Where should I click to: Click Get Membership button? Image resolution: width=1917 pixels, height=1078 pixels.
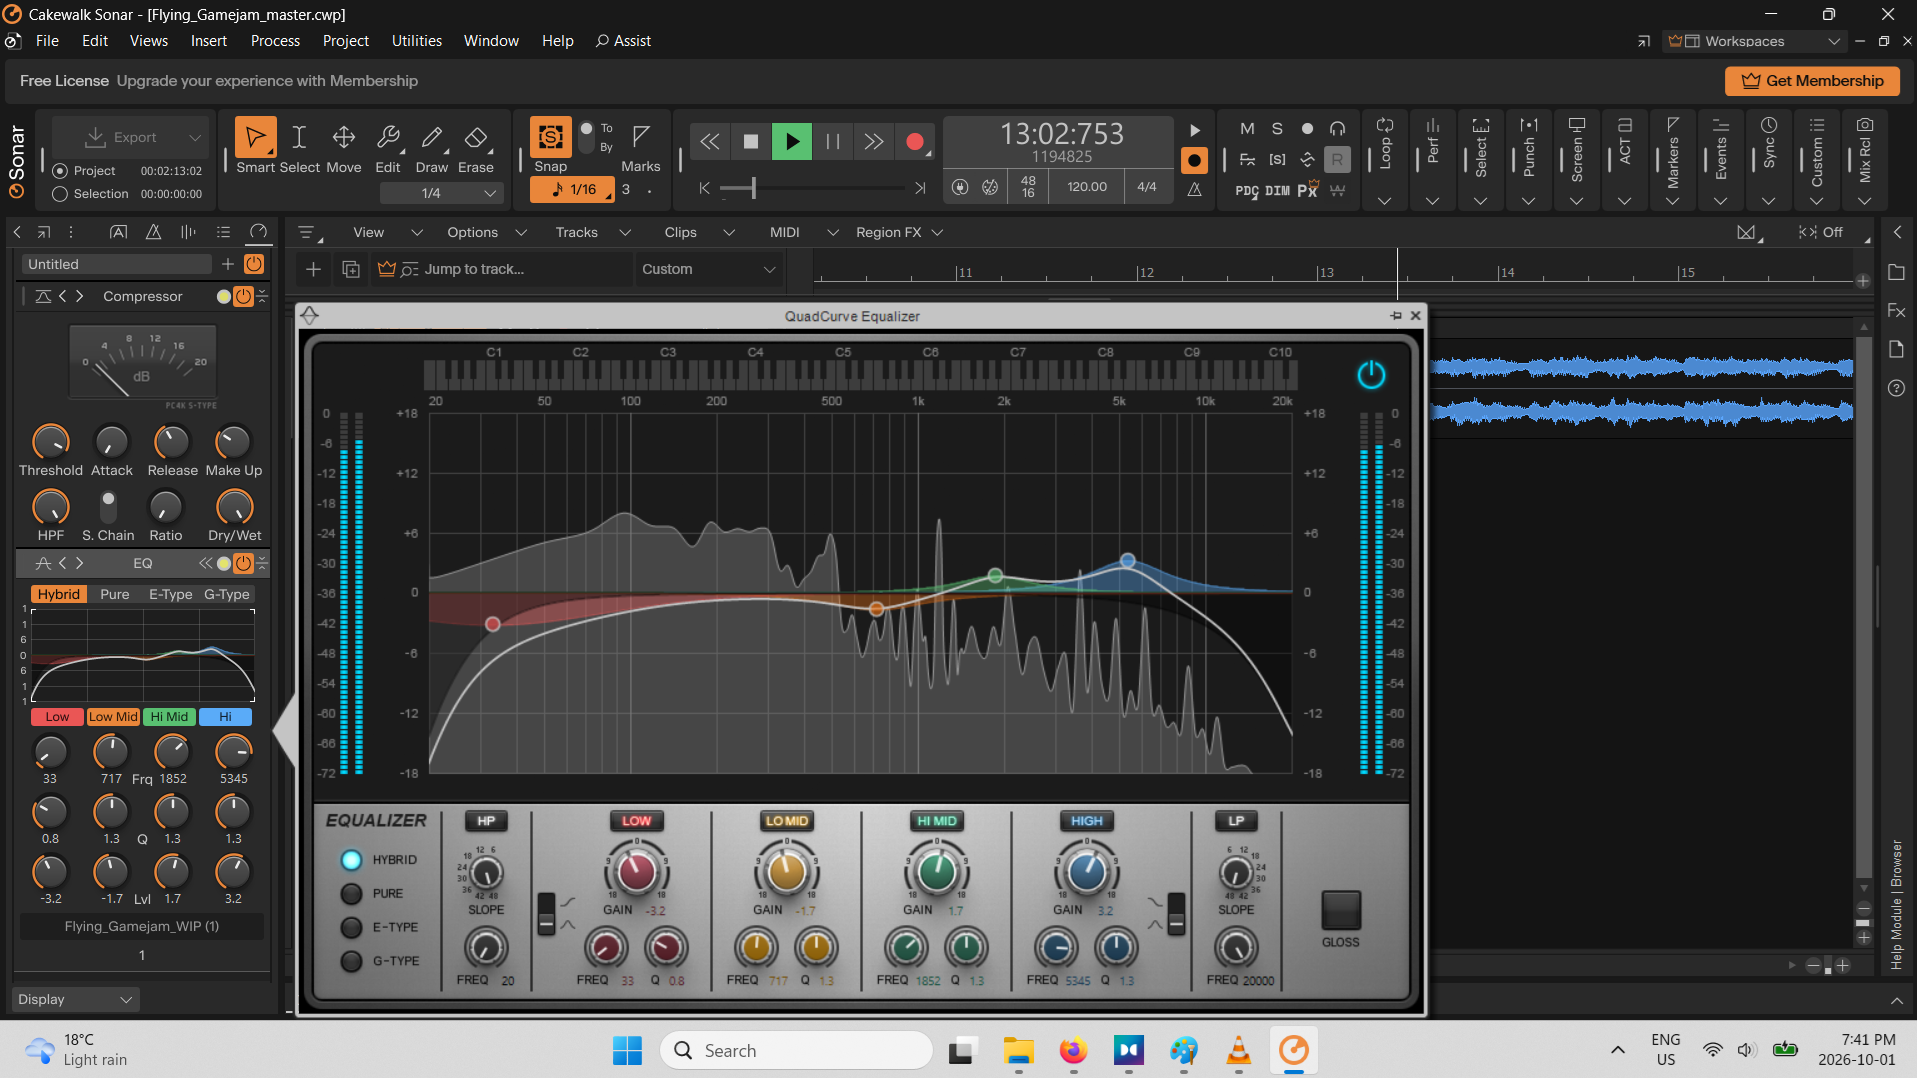(x=1812, y=81)
